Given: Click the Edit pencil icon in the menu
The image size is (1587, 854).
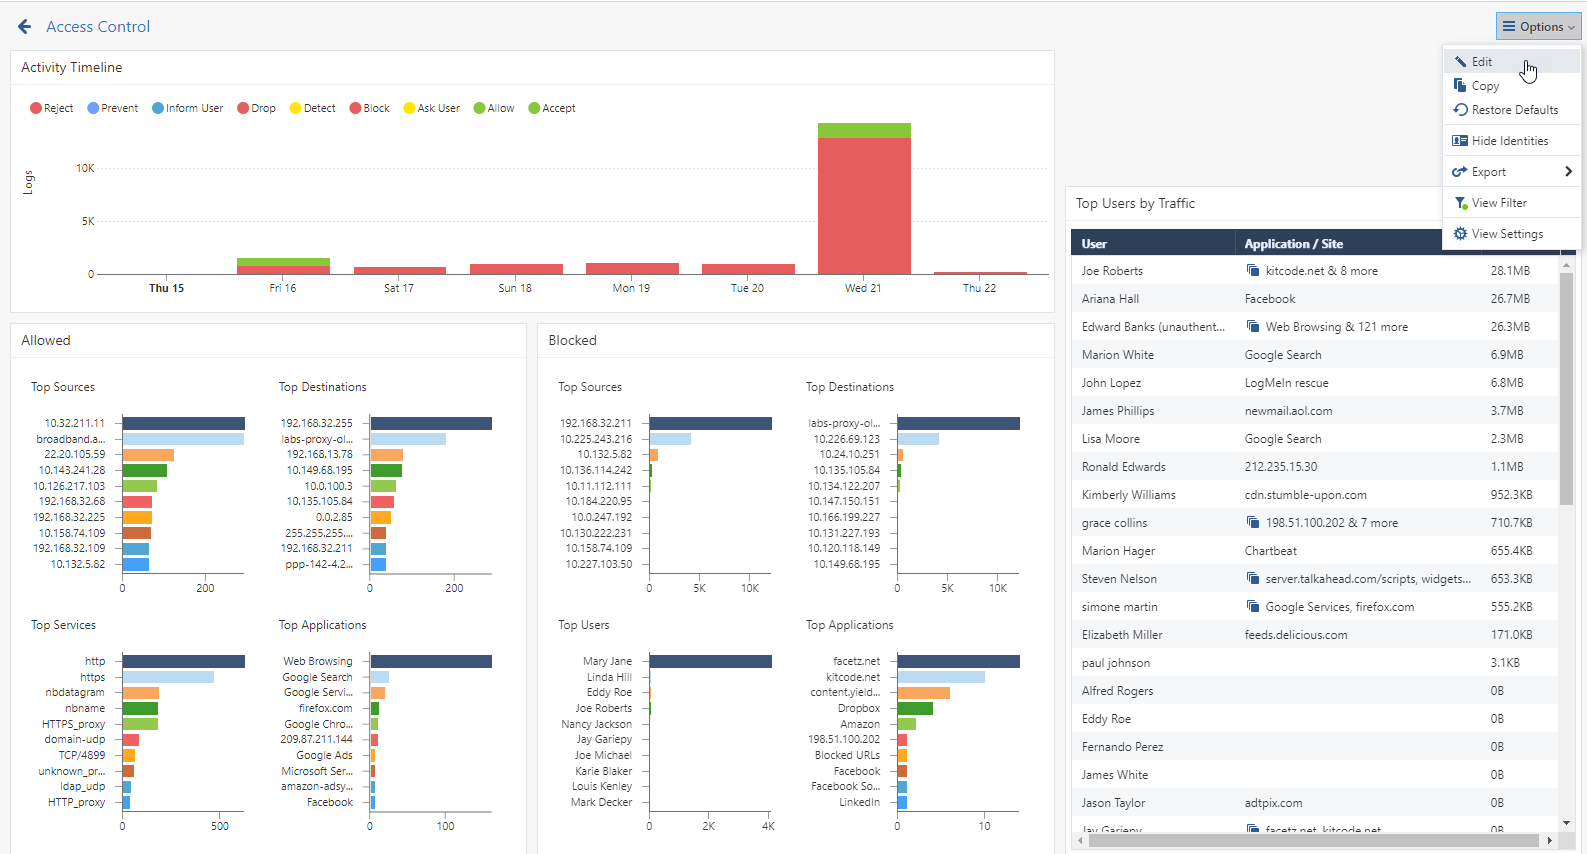Looking at the screenshot, I should click(1460, 62).
